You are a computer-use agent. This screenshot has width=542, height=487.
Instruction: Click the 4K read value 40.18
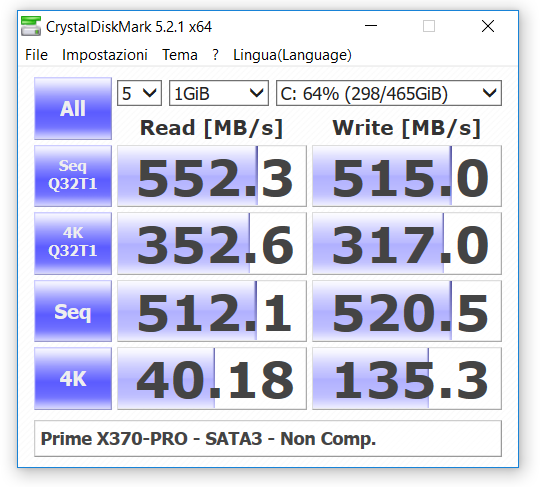coord(212,378)
